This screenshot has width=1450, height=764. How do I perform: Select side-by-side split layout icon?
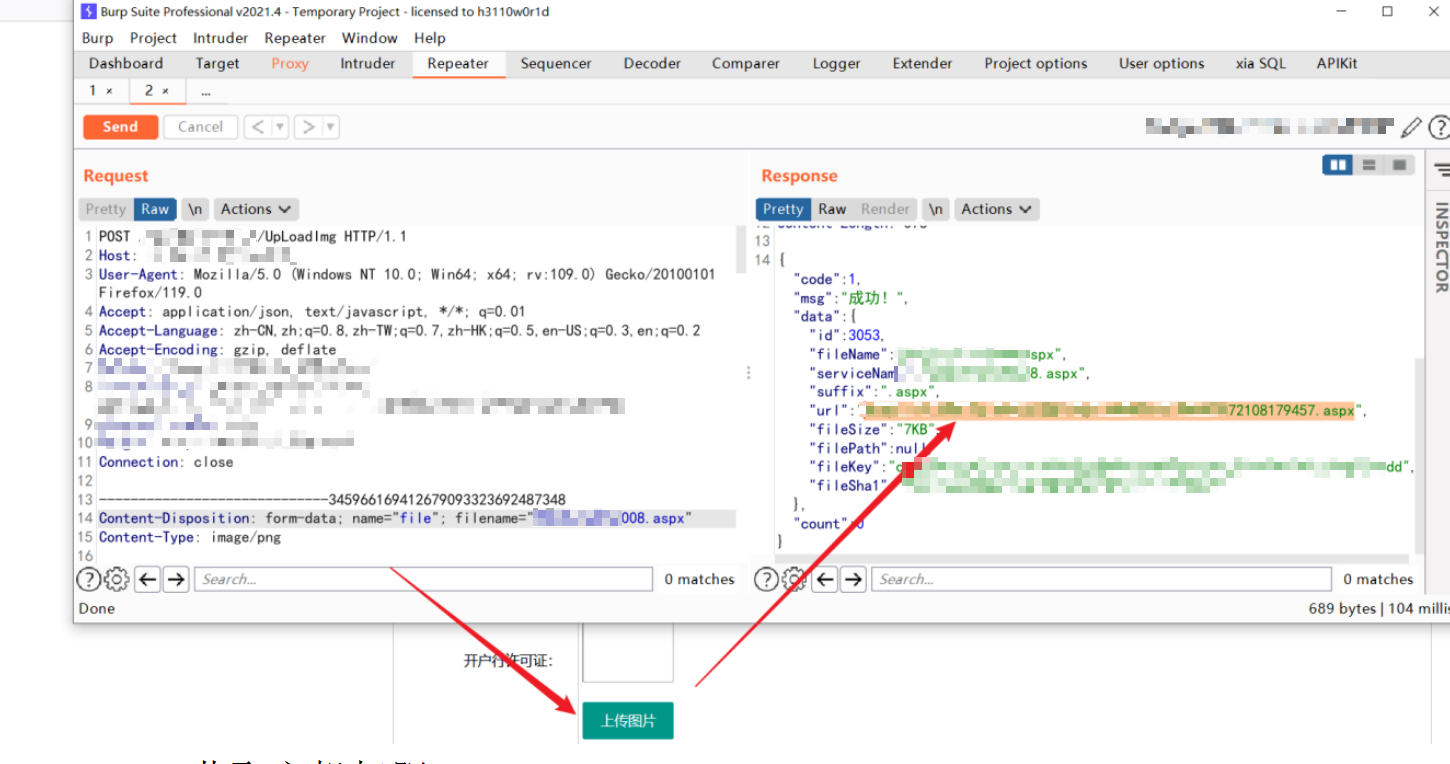pyautogui.click(x=1337, y=165)
